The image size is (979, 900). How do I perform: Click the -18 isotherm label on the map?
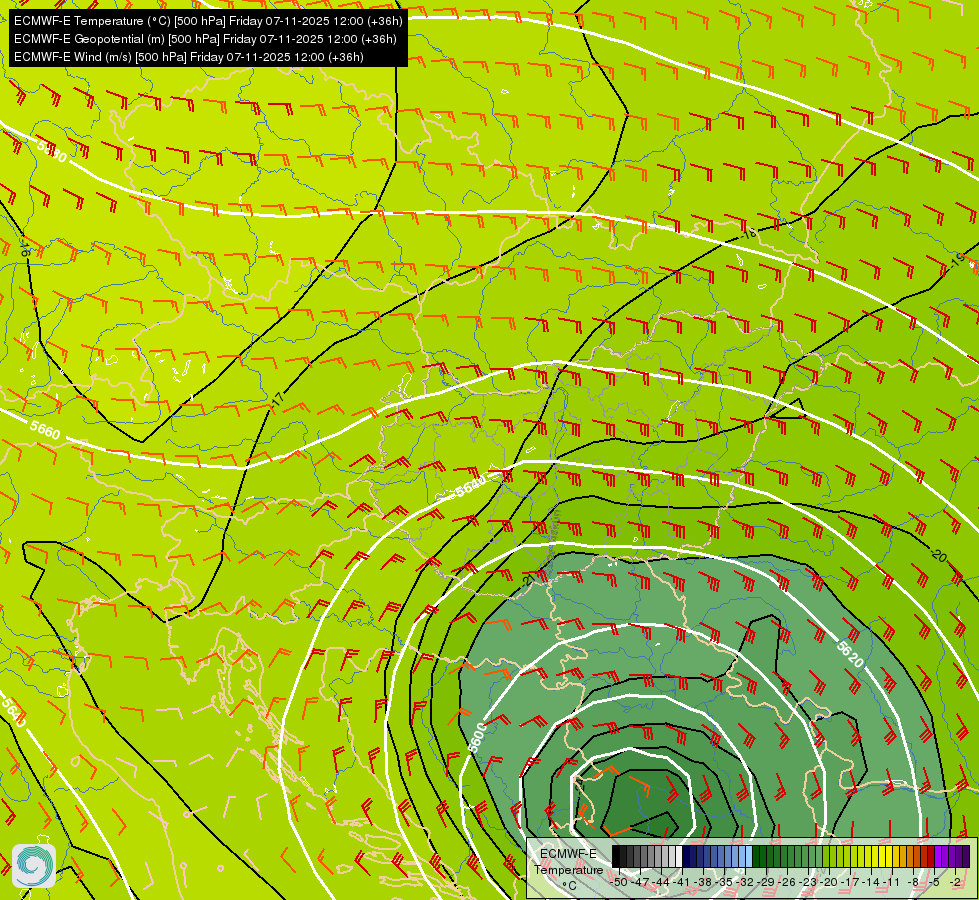pyautogui.click(x=749, y=234)
